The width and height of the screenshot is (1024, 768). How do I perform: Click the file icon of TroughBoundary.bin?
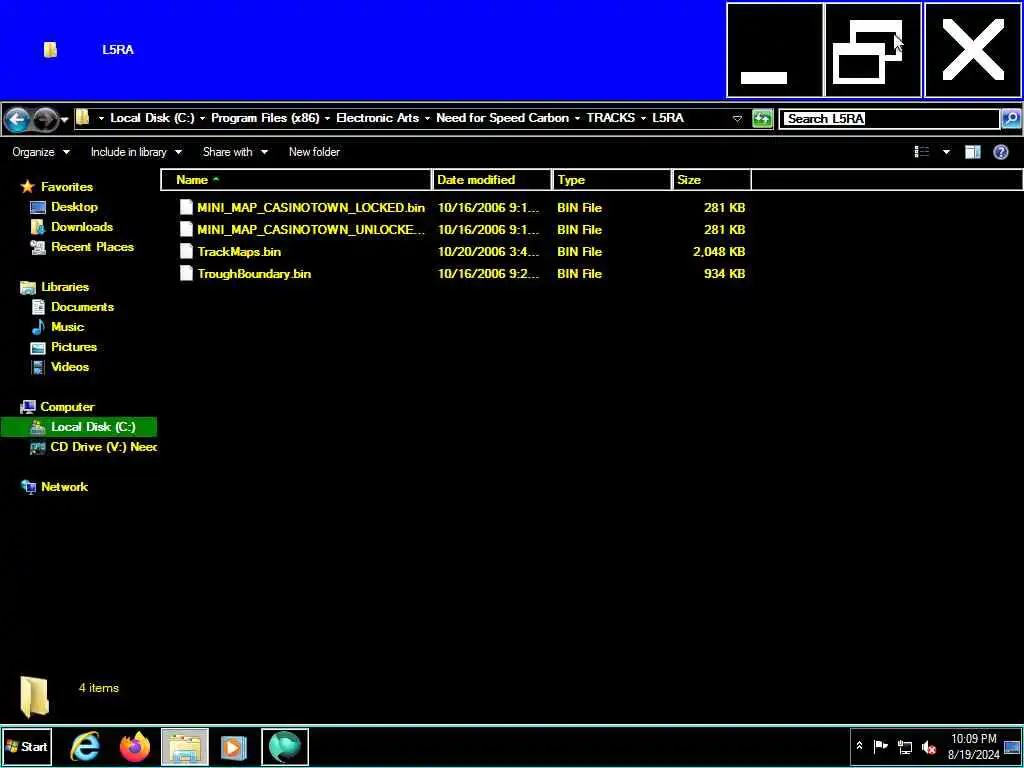click(x=186, y=274)
